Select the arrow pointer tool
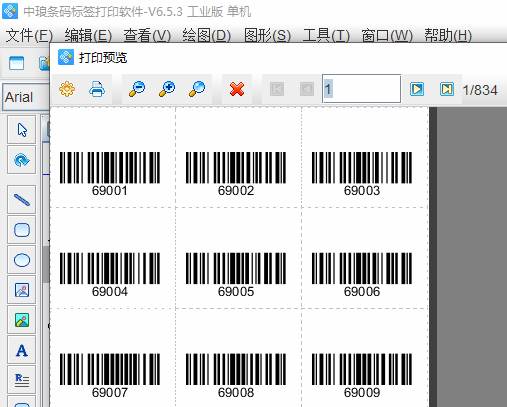 pyautogui.click(x=22, y=130)
